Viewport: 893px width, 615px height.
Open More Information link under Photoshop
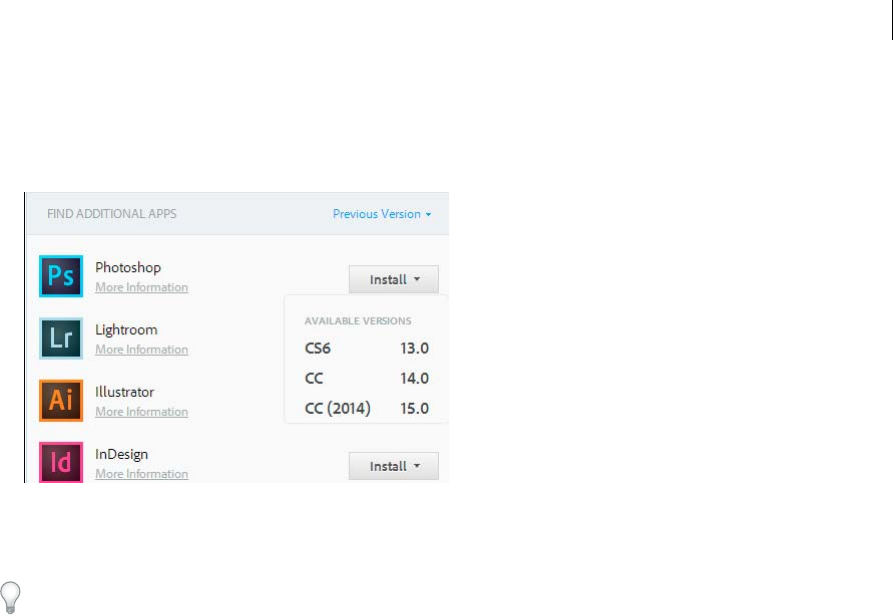[141, 287]
